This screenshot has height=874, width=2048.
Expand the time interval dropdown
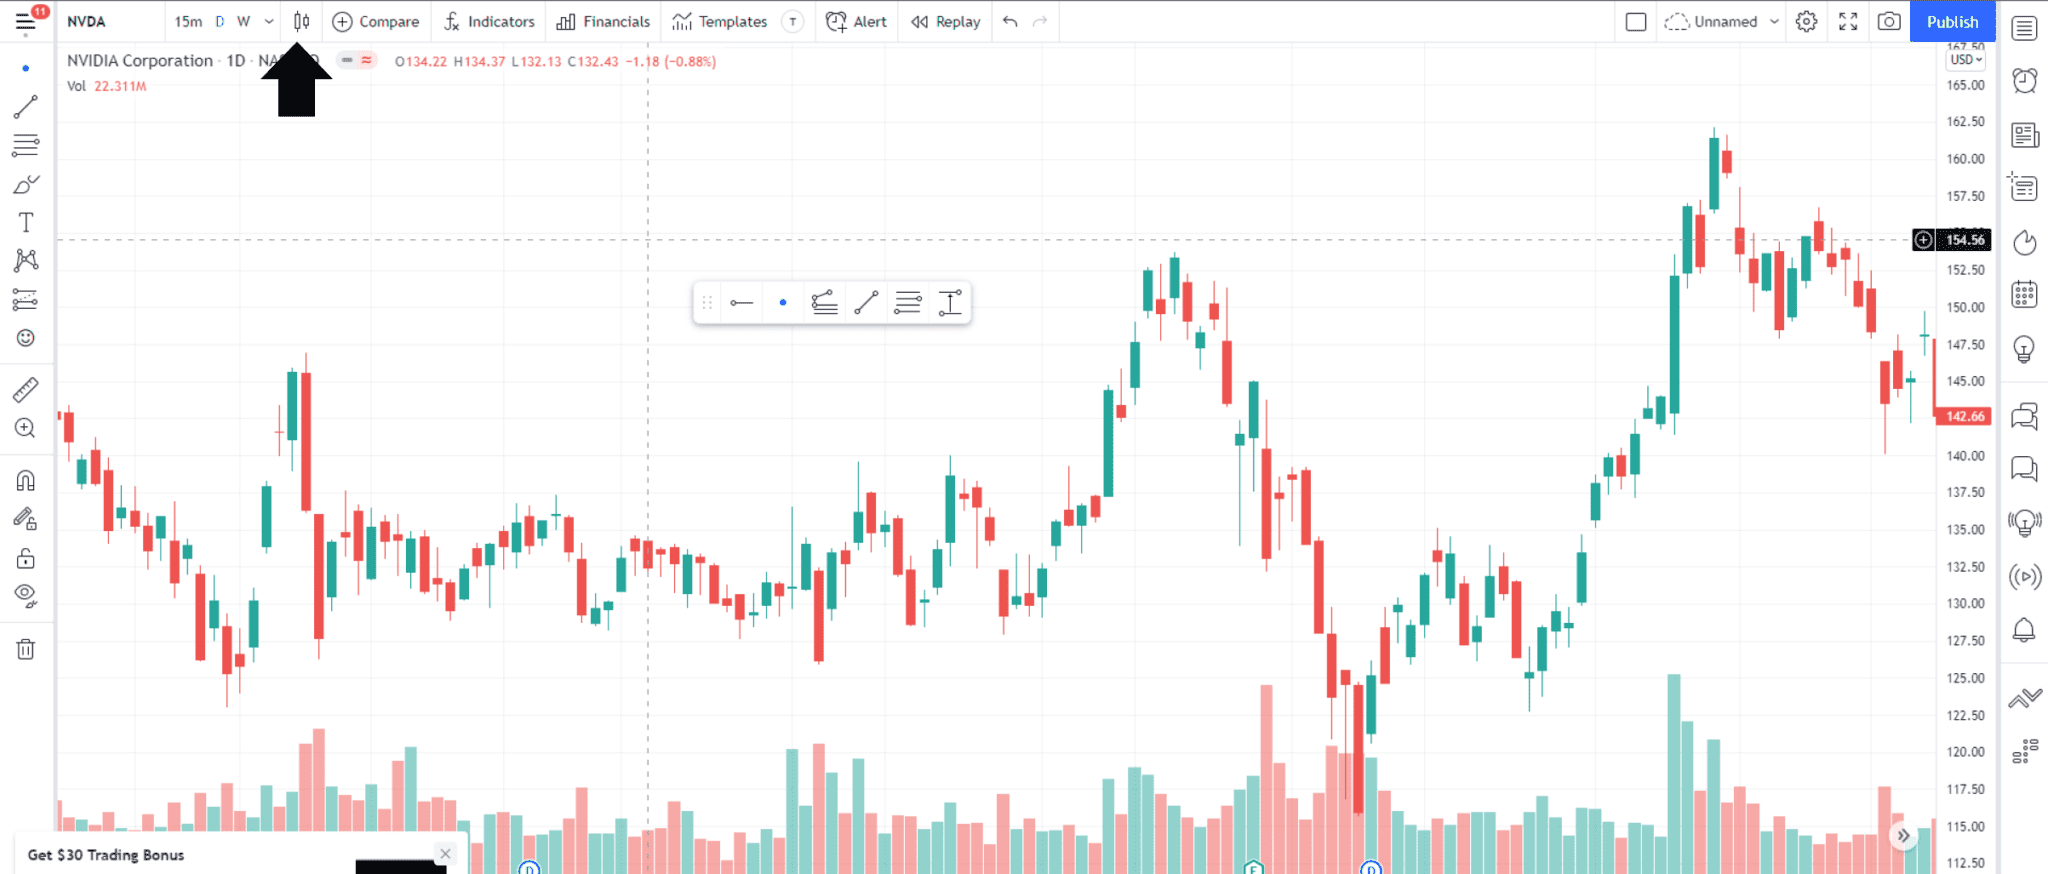(x=269, y=21)
